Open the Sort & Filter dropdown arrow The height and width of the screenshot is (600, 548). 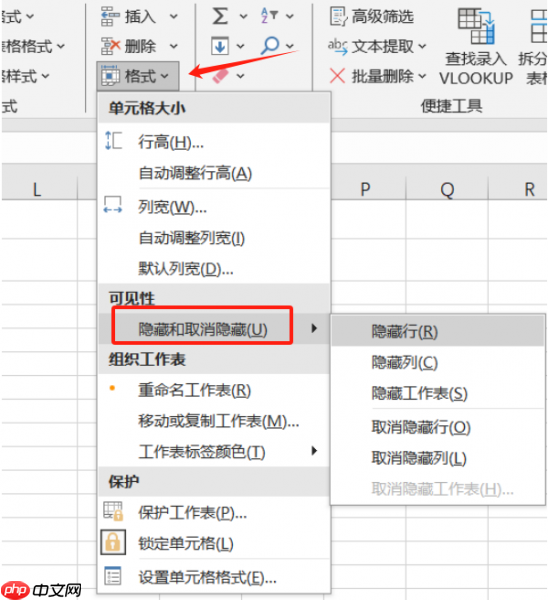point(290,16)
